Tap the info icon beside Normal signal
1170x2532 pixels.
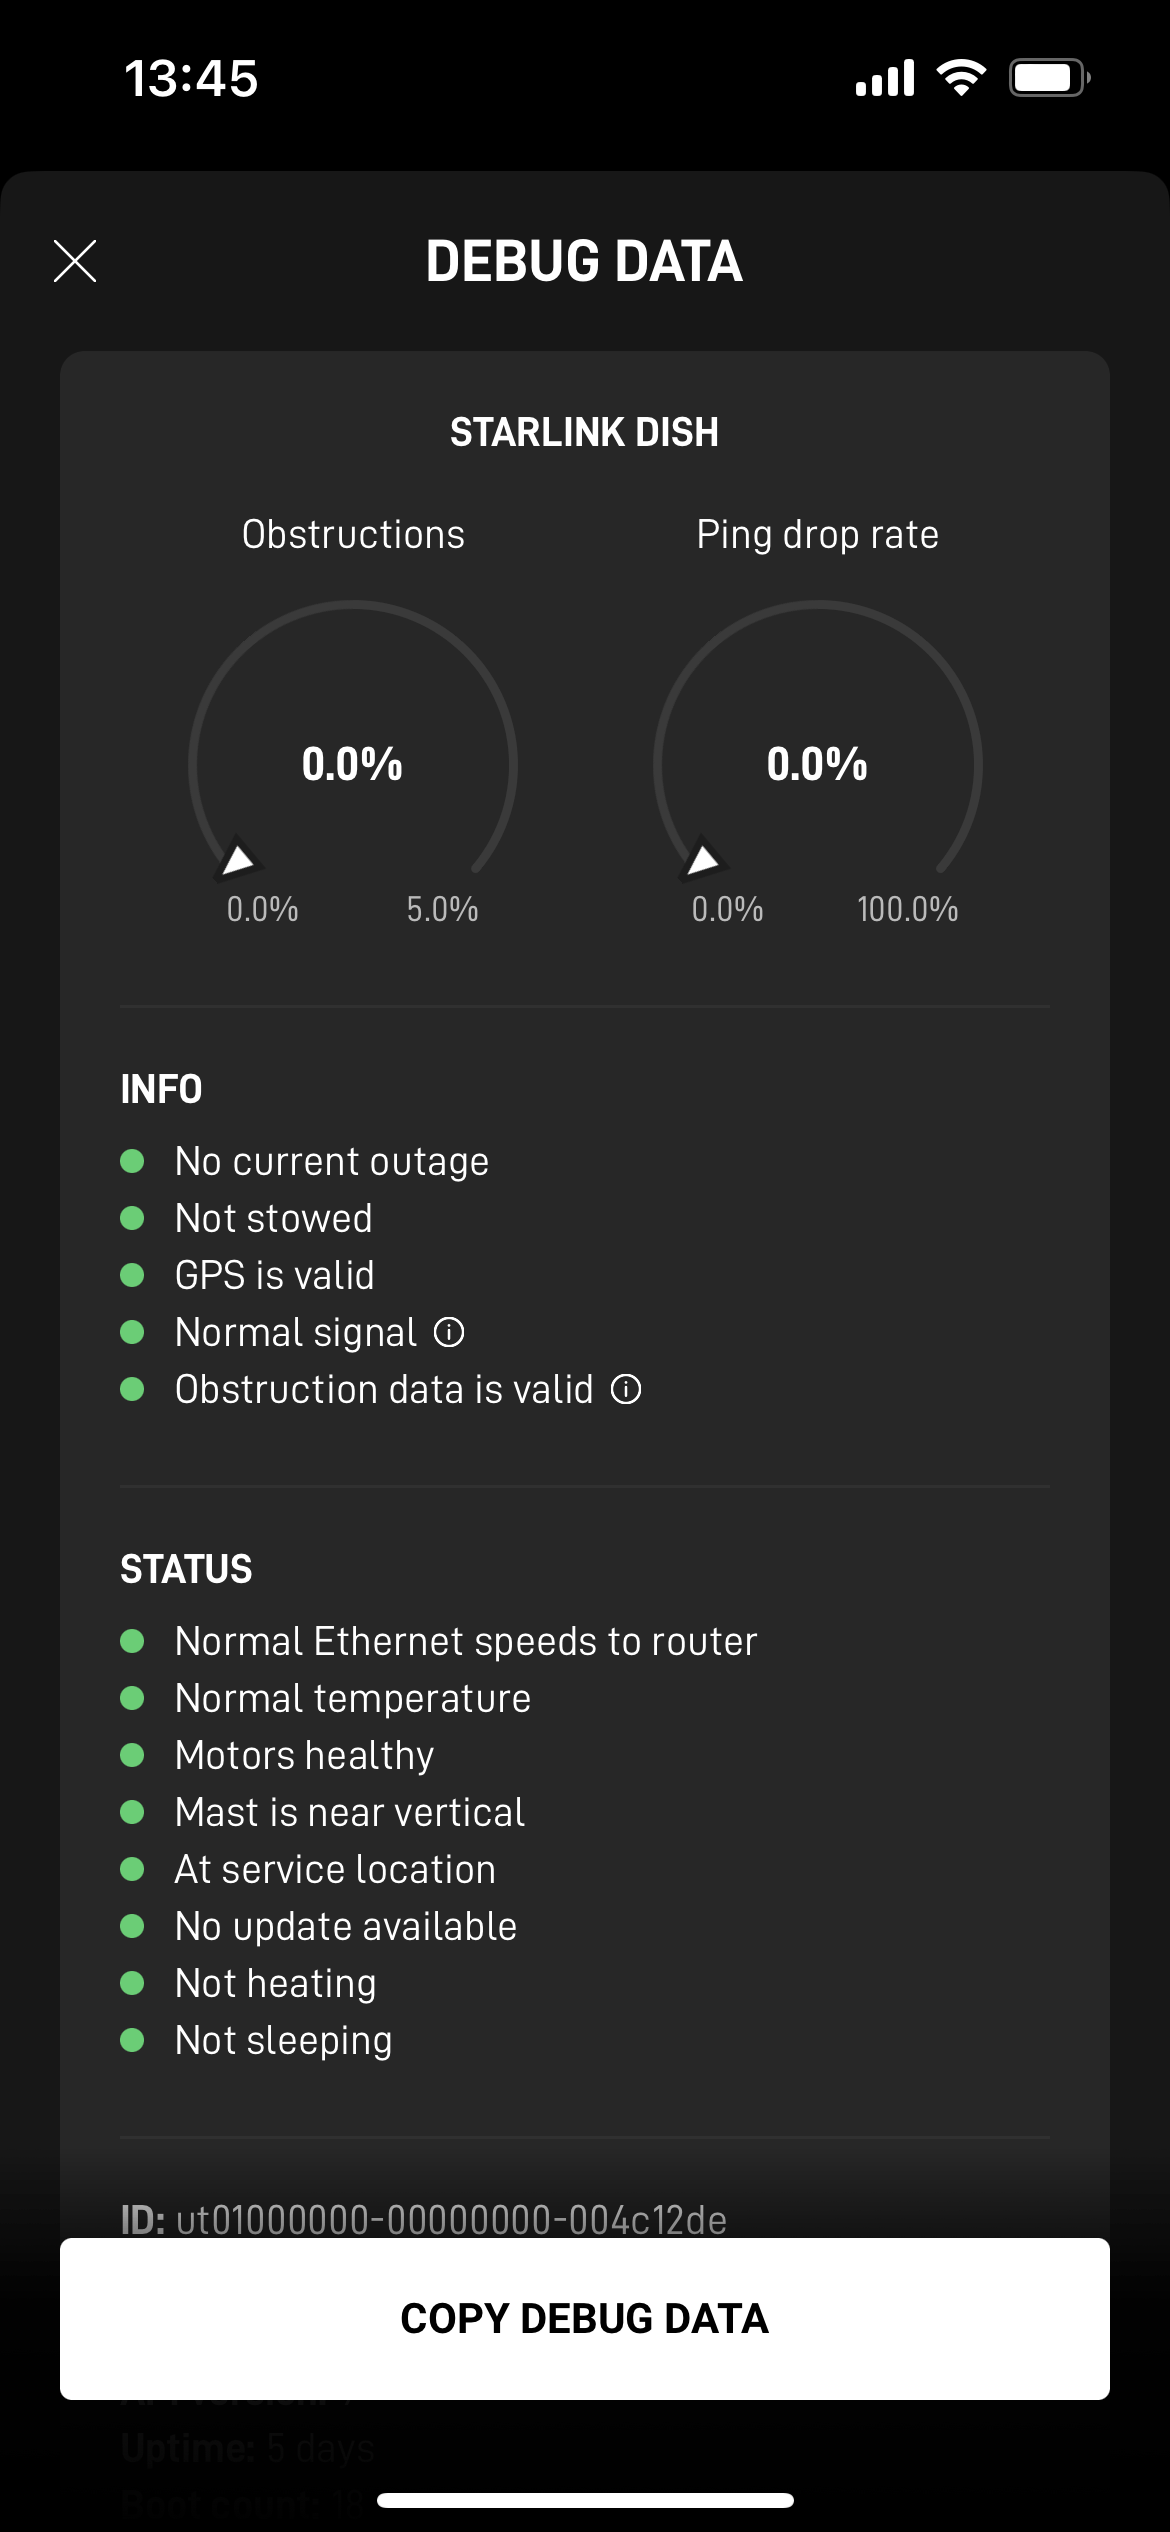coord(449,1332)
